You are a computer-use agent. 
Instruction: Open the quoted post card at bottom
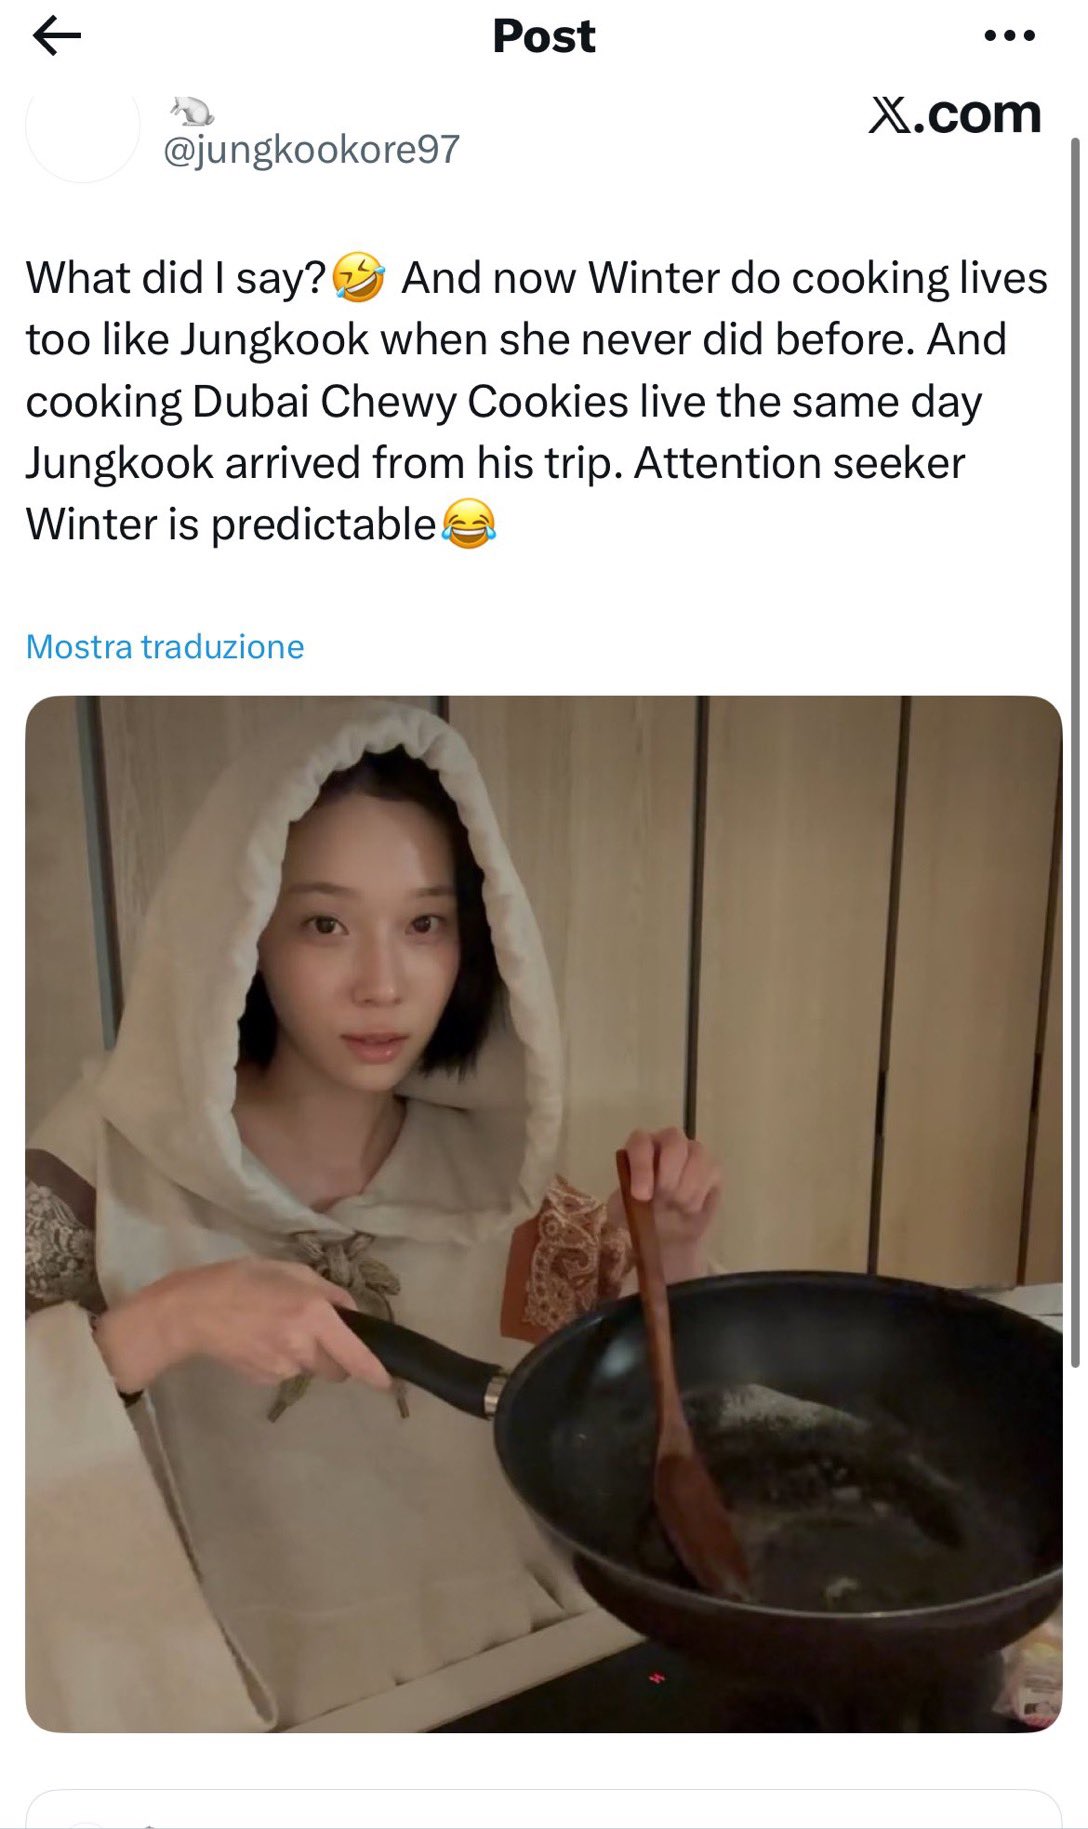click(x=543, y=1810)
